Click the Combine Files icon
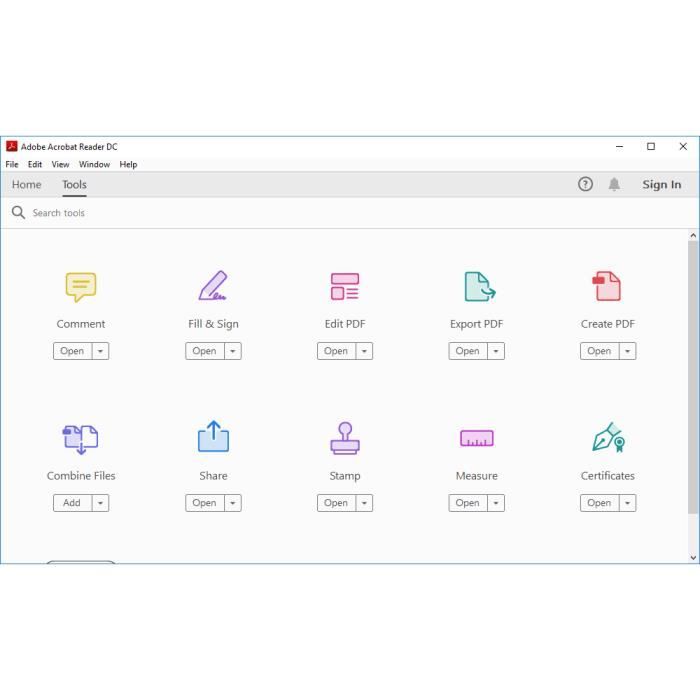The image size is (700, 700). (x=80, y=439)
